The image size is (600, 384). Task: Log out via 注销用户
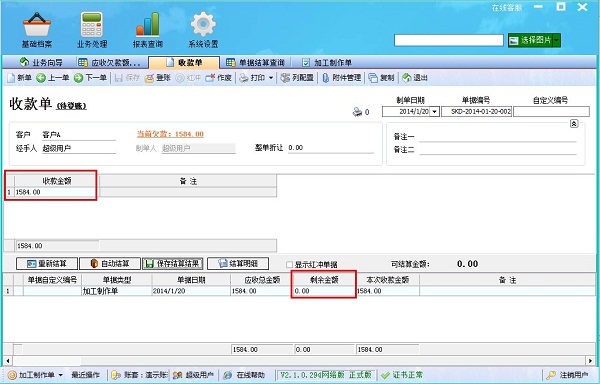568,375
